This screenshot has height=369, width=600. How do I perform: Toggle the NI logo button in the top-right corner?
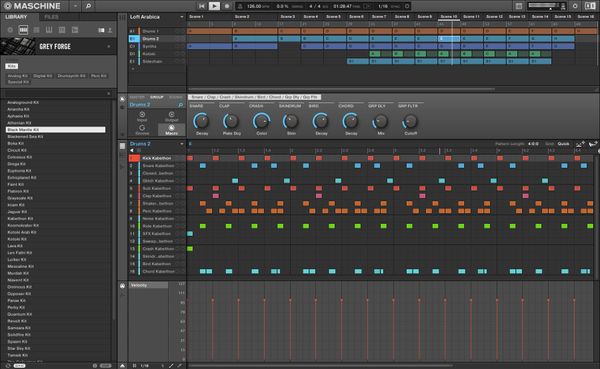[590, 6]
